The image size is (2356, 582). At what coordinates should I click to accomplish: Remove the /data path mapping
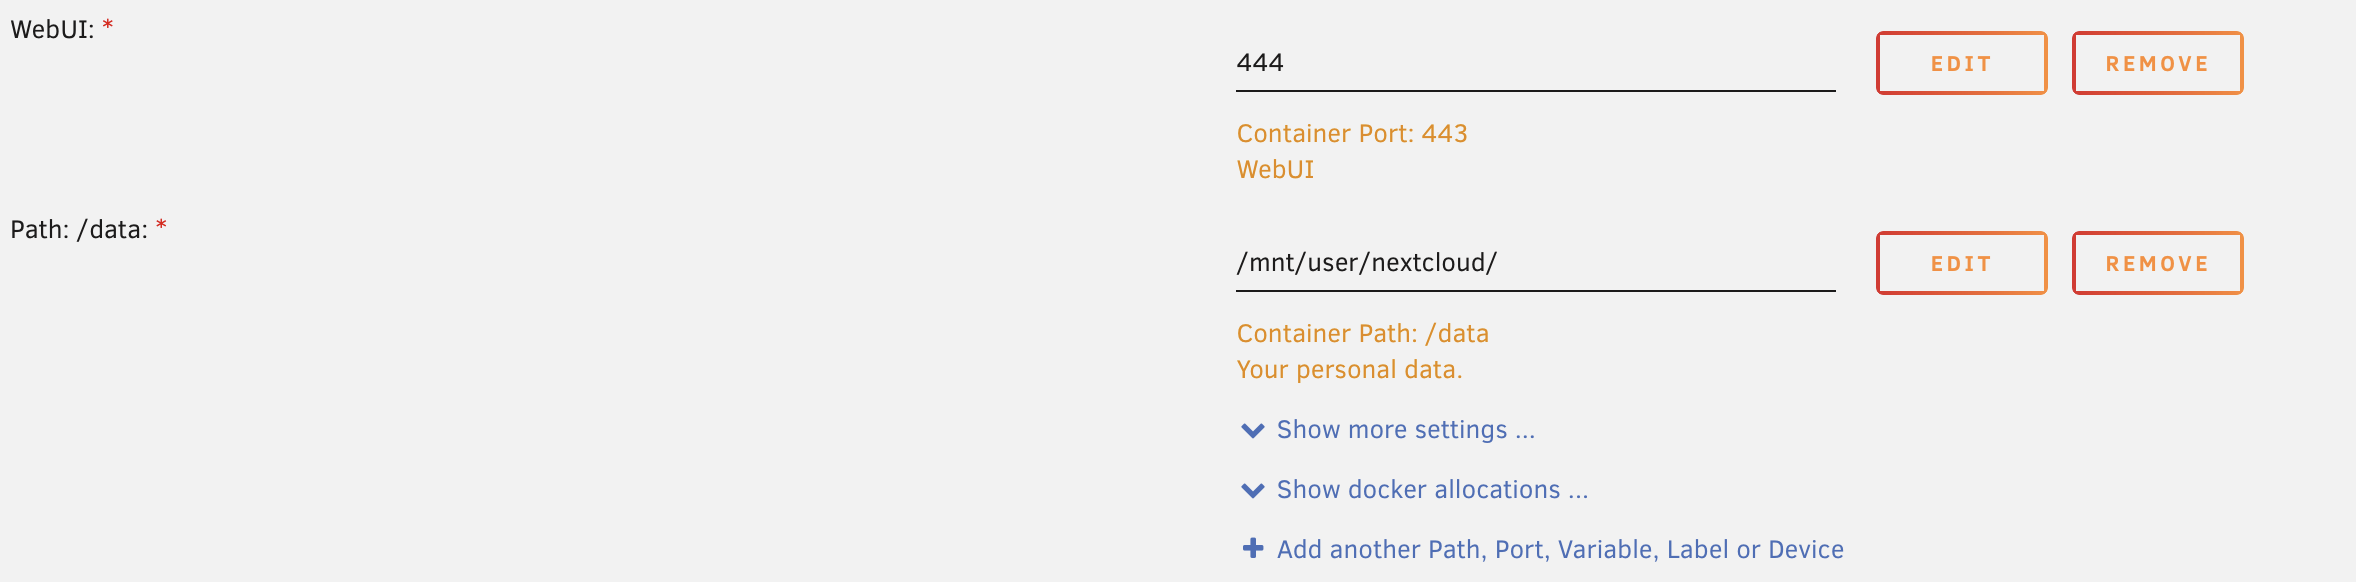click(x=2157, y=263)
